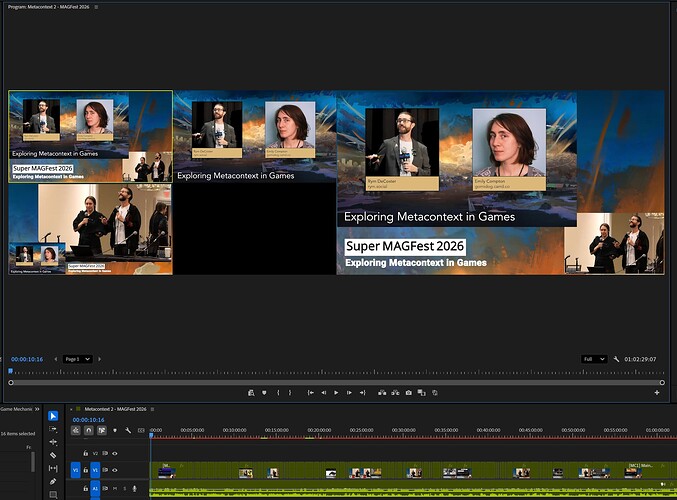
Task: Play the program sequence
Action: coord(336,393)
